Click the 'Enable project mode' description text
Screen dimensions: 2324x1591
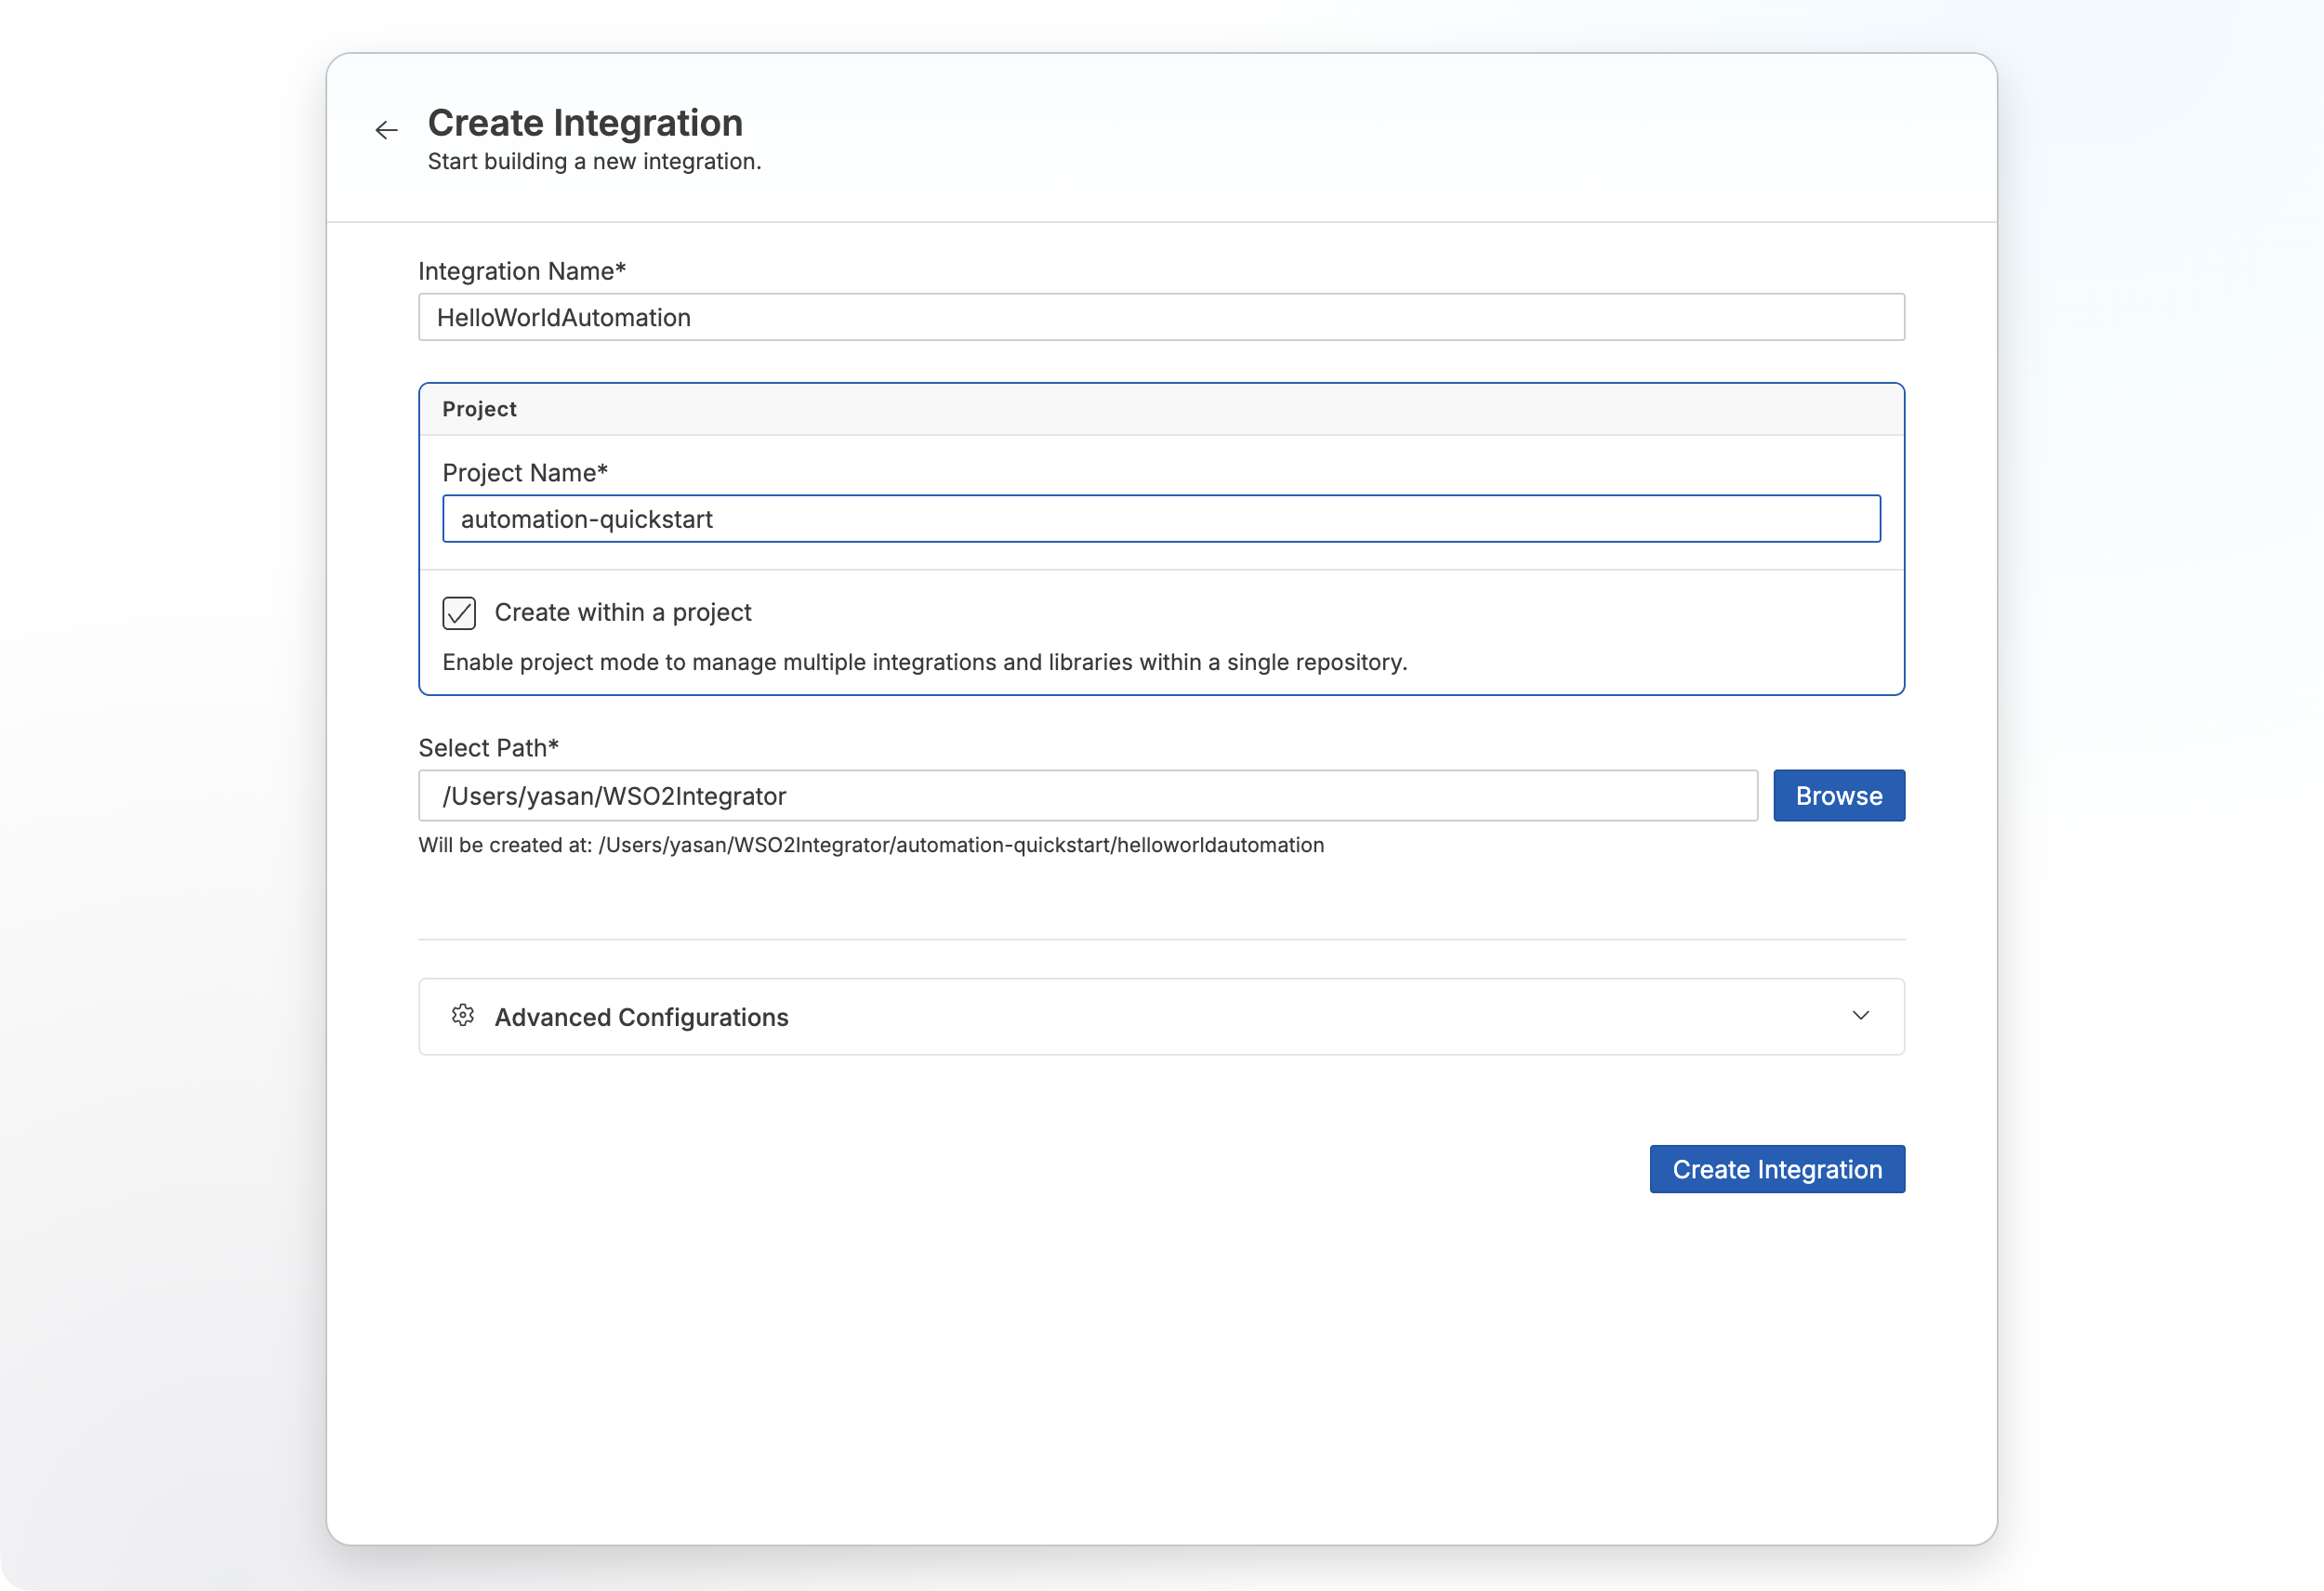click(925, 662)
